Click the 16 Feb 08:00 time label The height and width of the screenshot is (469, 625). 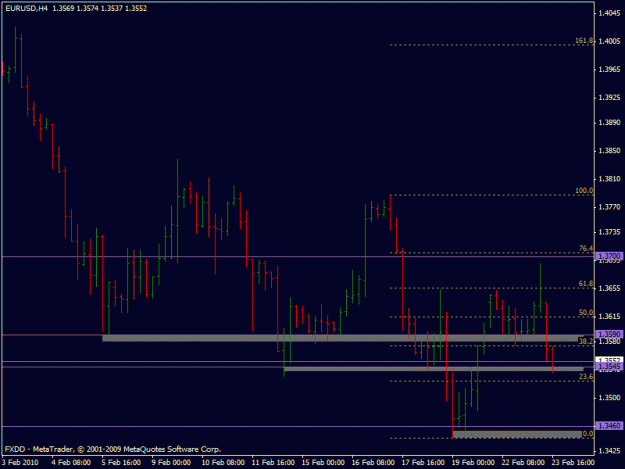373,463
